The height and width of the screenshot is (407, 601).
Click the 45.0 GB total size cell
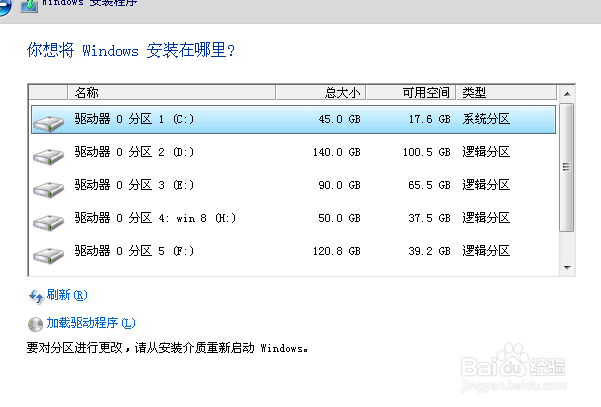pos(339,120)
